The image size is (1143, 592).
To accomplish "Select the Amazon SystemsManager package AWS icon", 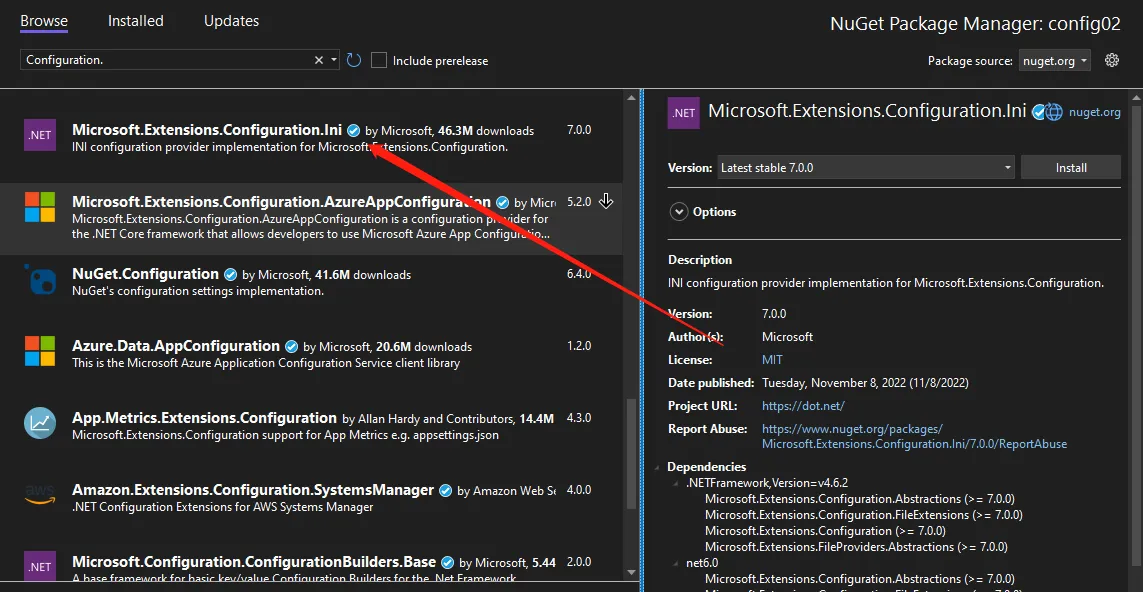I will 39,495.
